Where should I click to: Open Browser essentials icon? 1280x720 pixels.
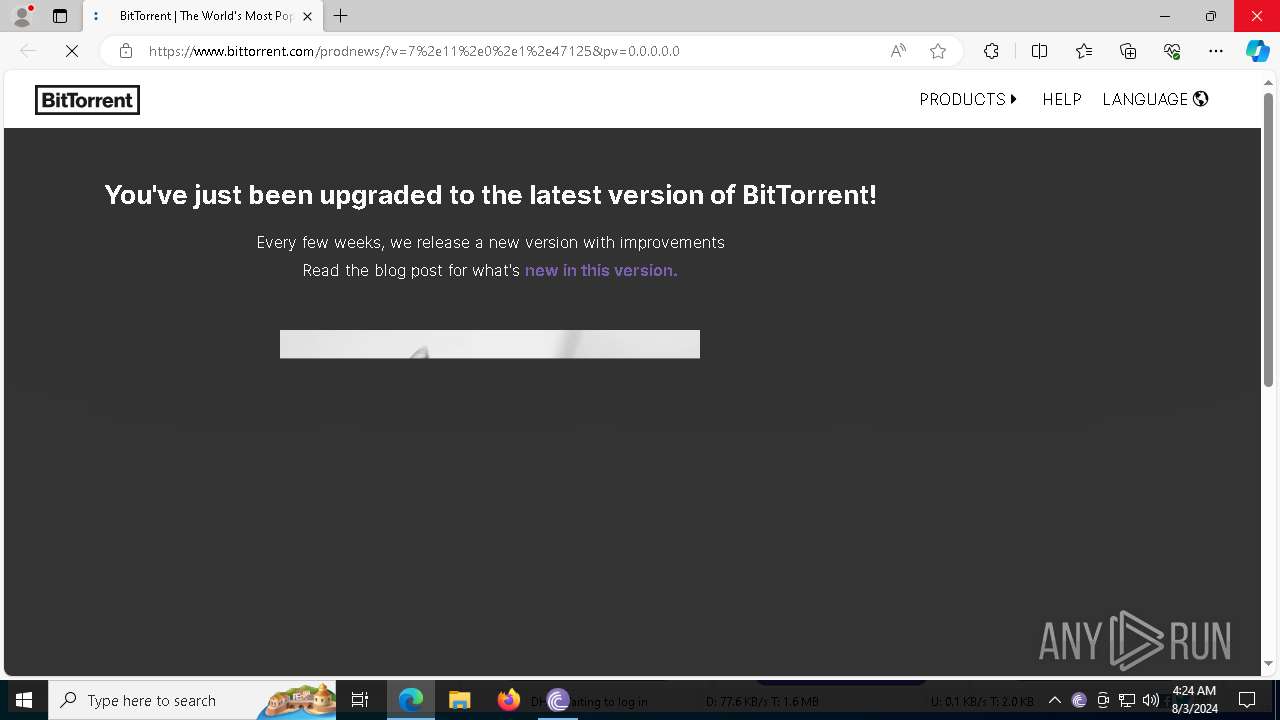(x=1172, y=51)
